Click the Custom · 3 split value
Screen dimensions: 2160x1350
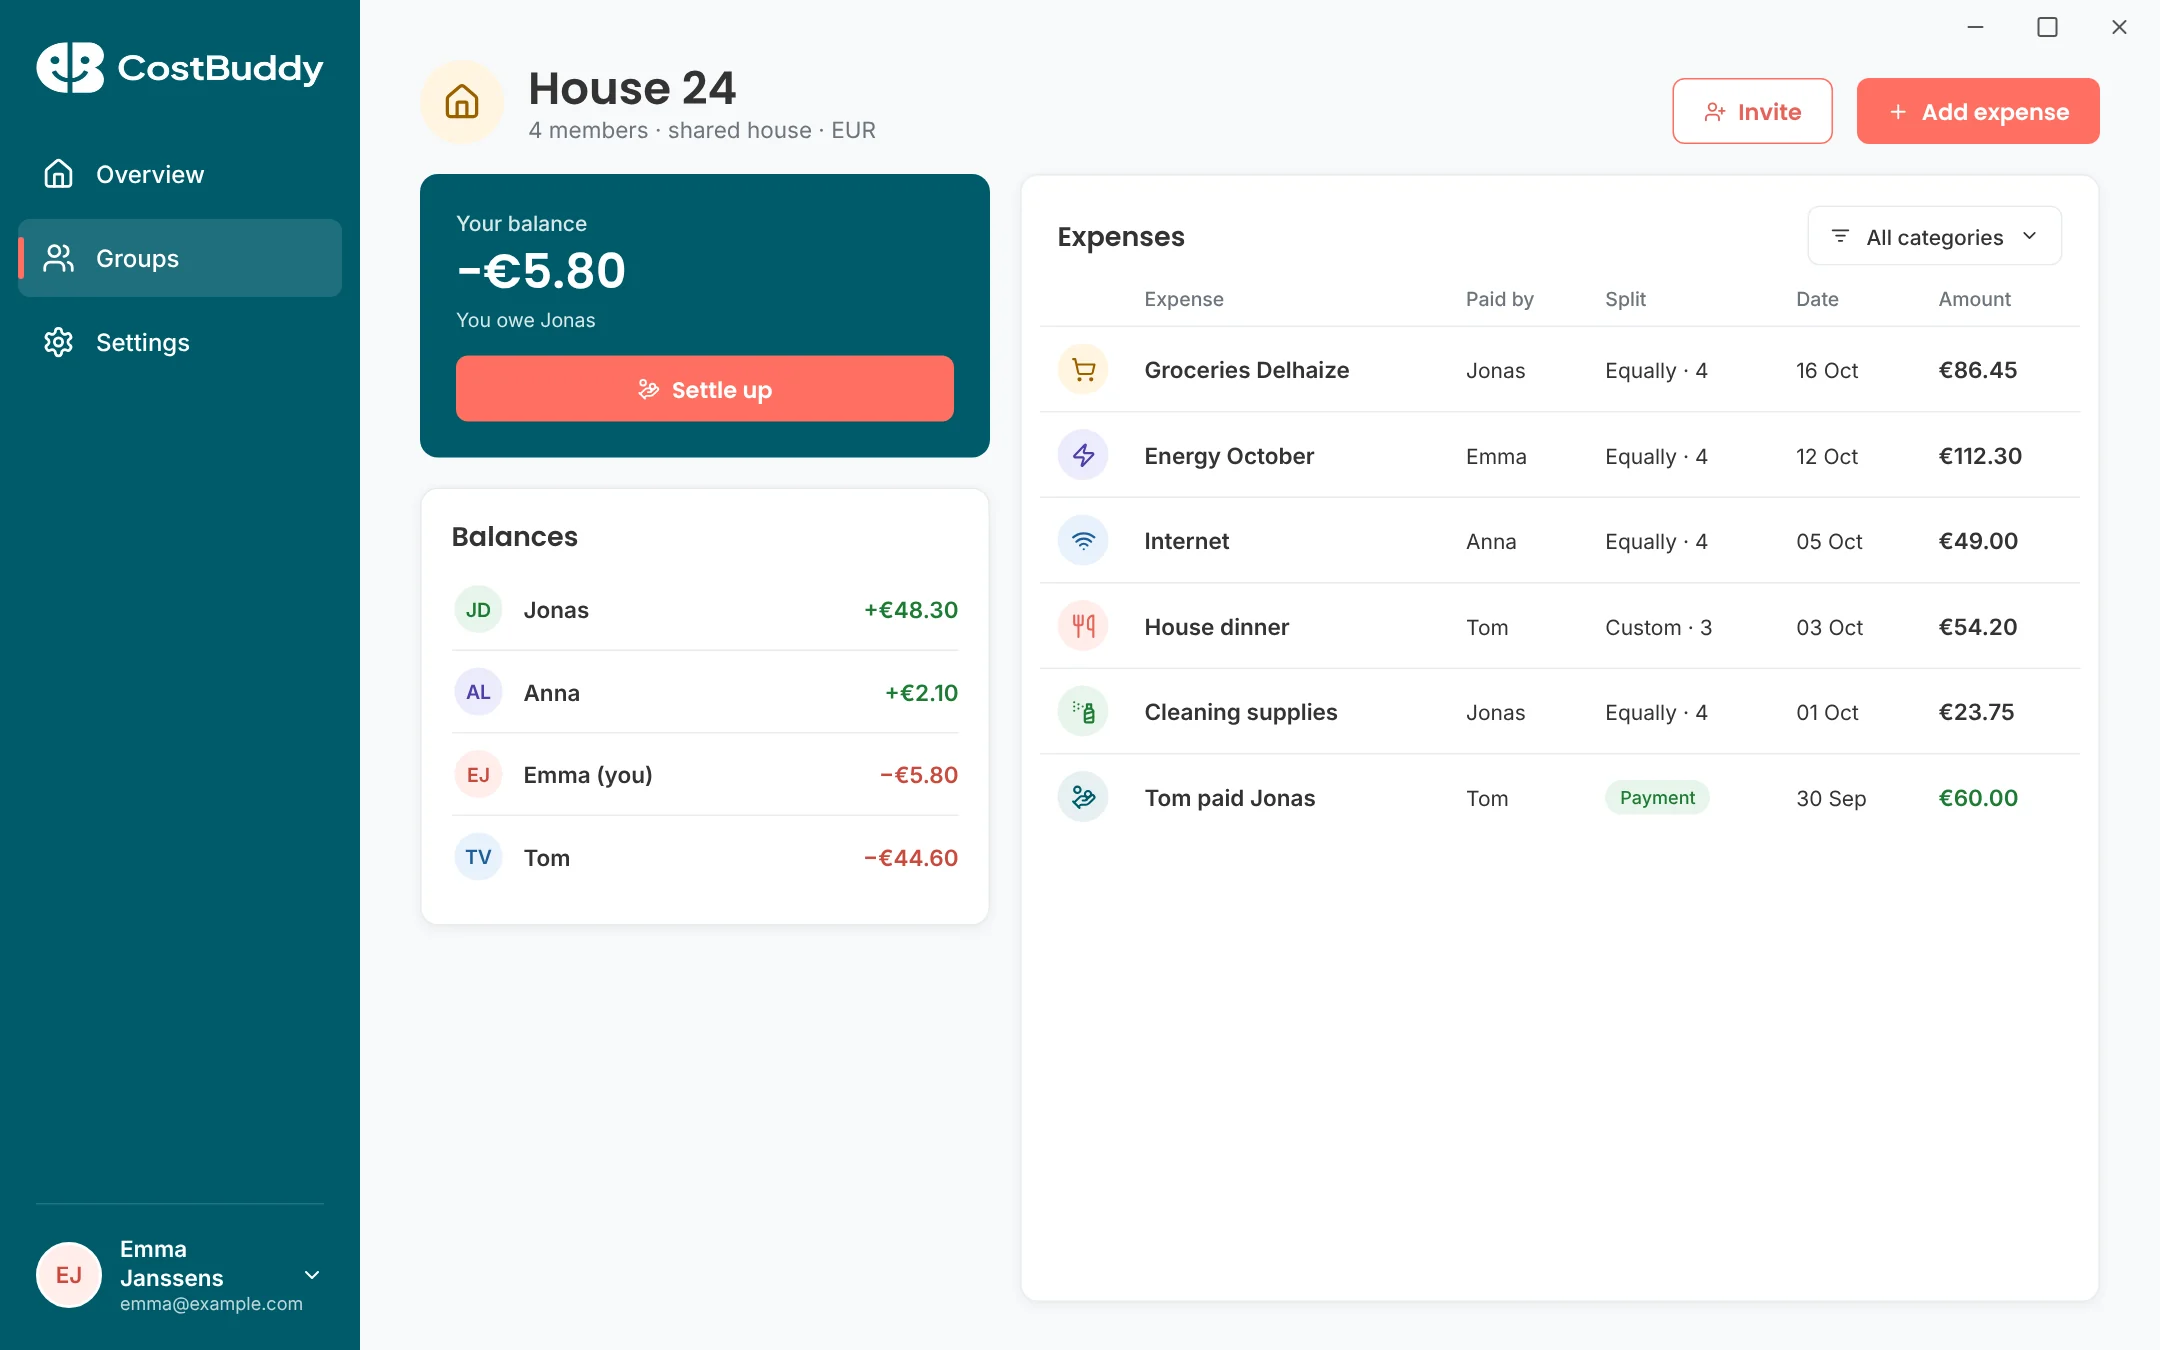point(1658,627)
